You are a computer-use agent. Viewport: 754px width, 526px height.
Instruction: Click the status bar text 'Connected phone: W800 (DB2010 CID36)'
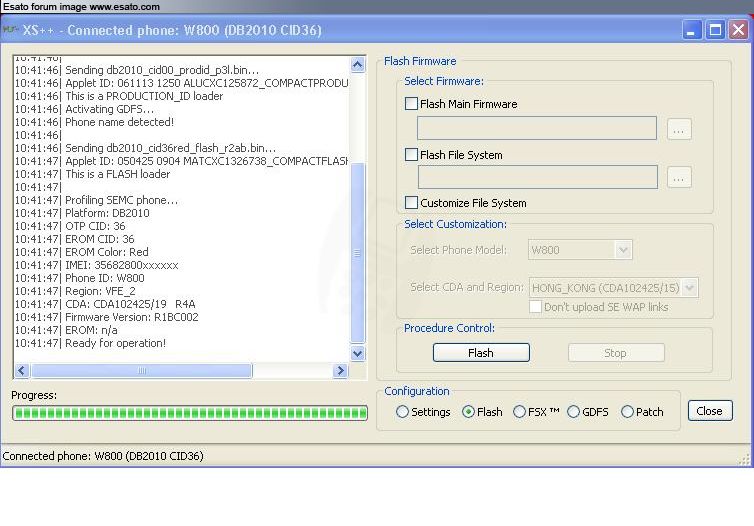tap(103, 456)
